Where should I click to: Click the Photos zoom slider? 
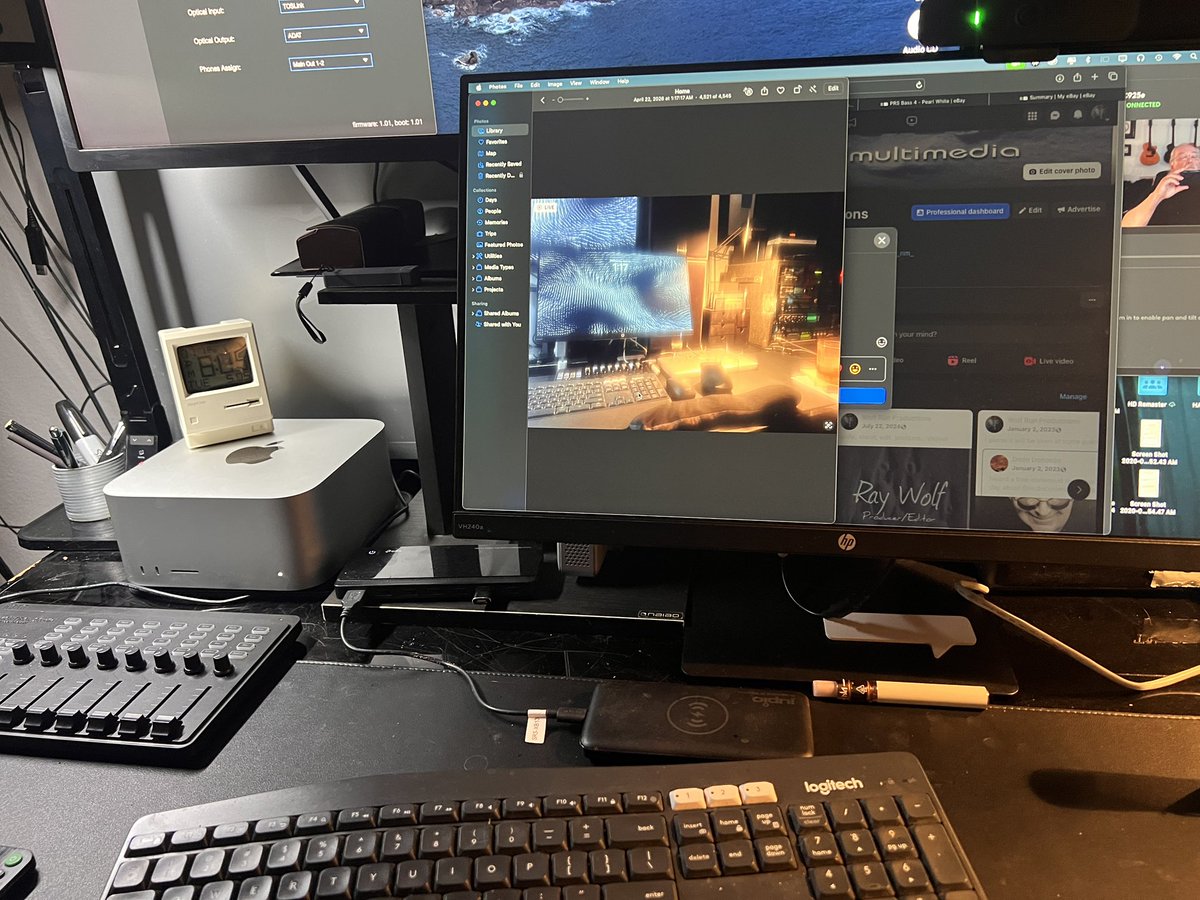point(570,99)
